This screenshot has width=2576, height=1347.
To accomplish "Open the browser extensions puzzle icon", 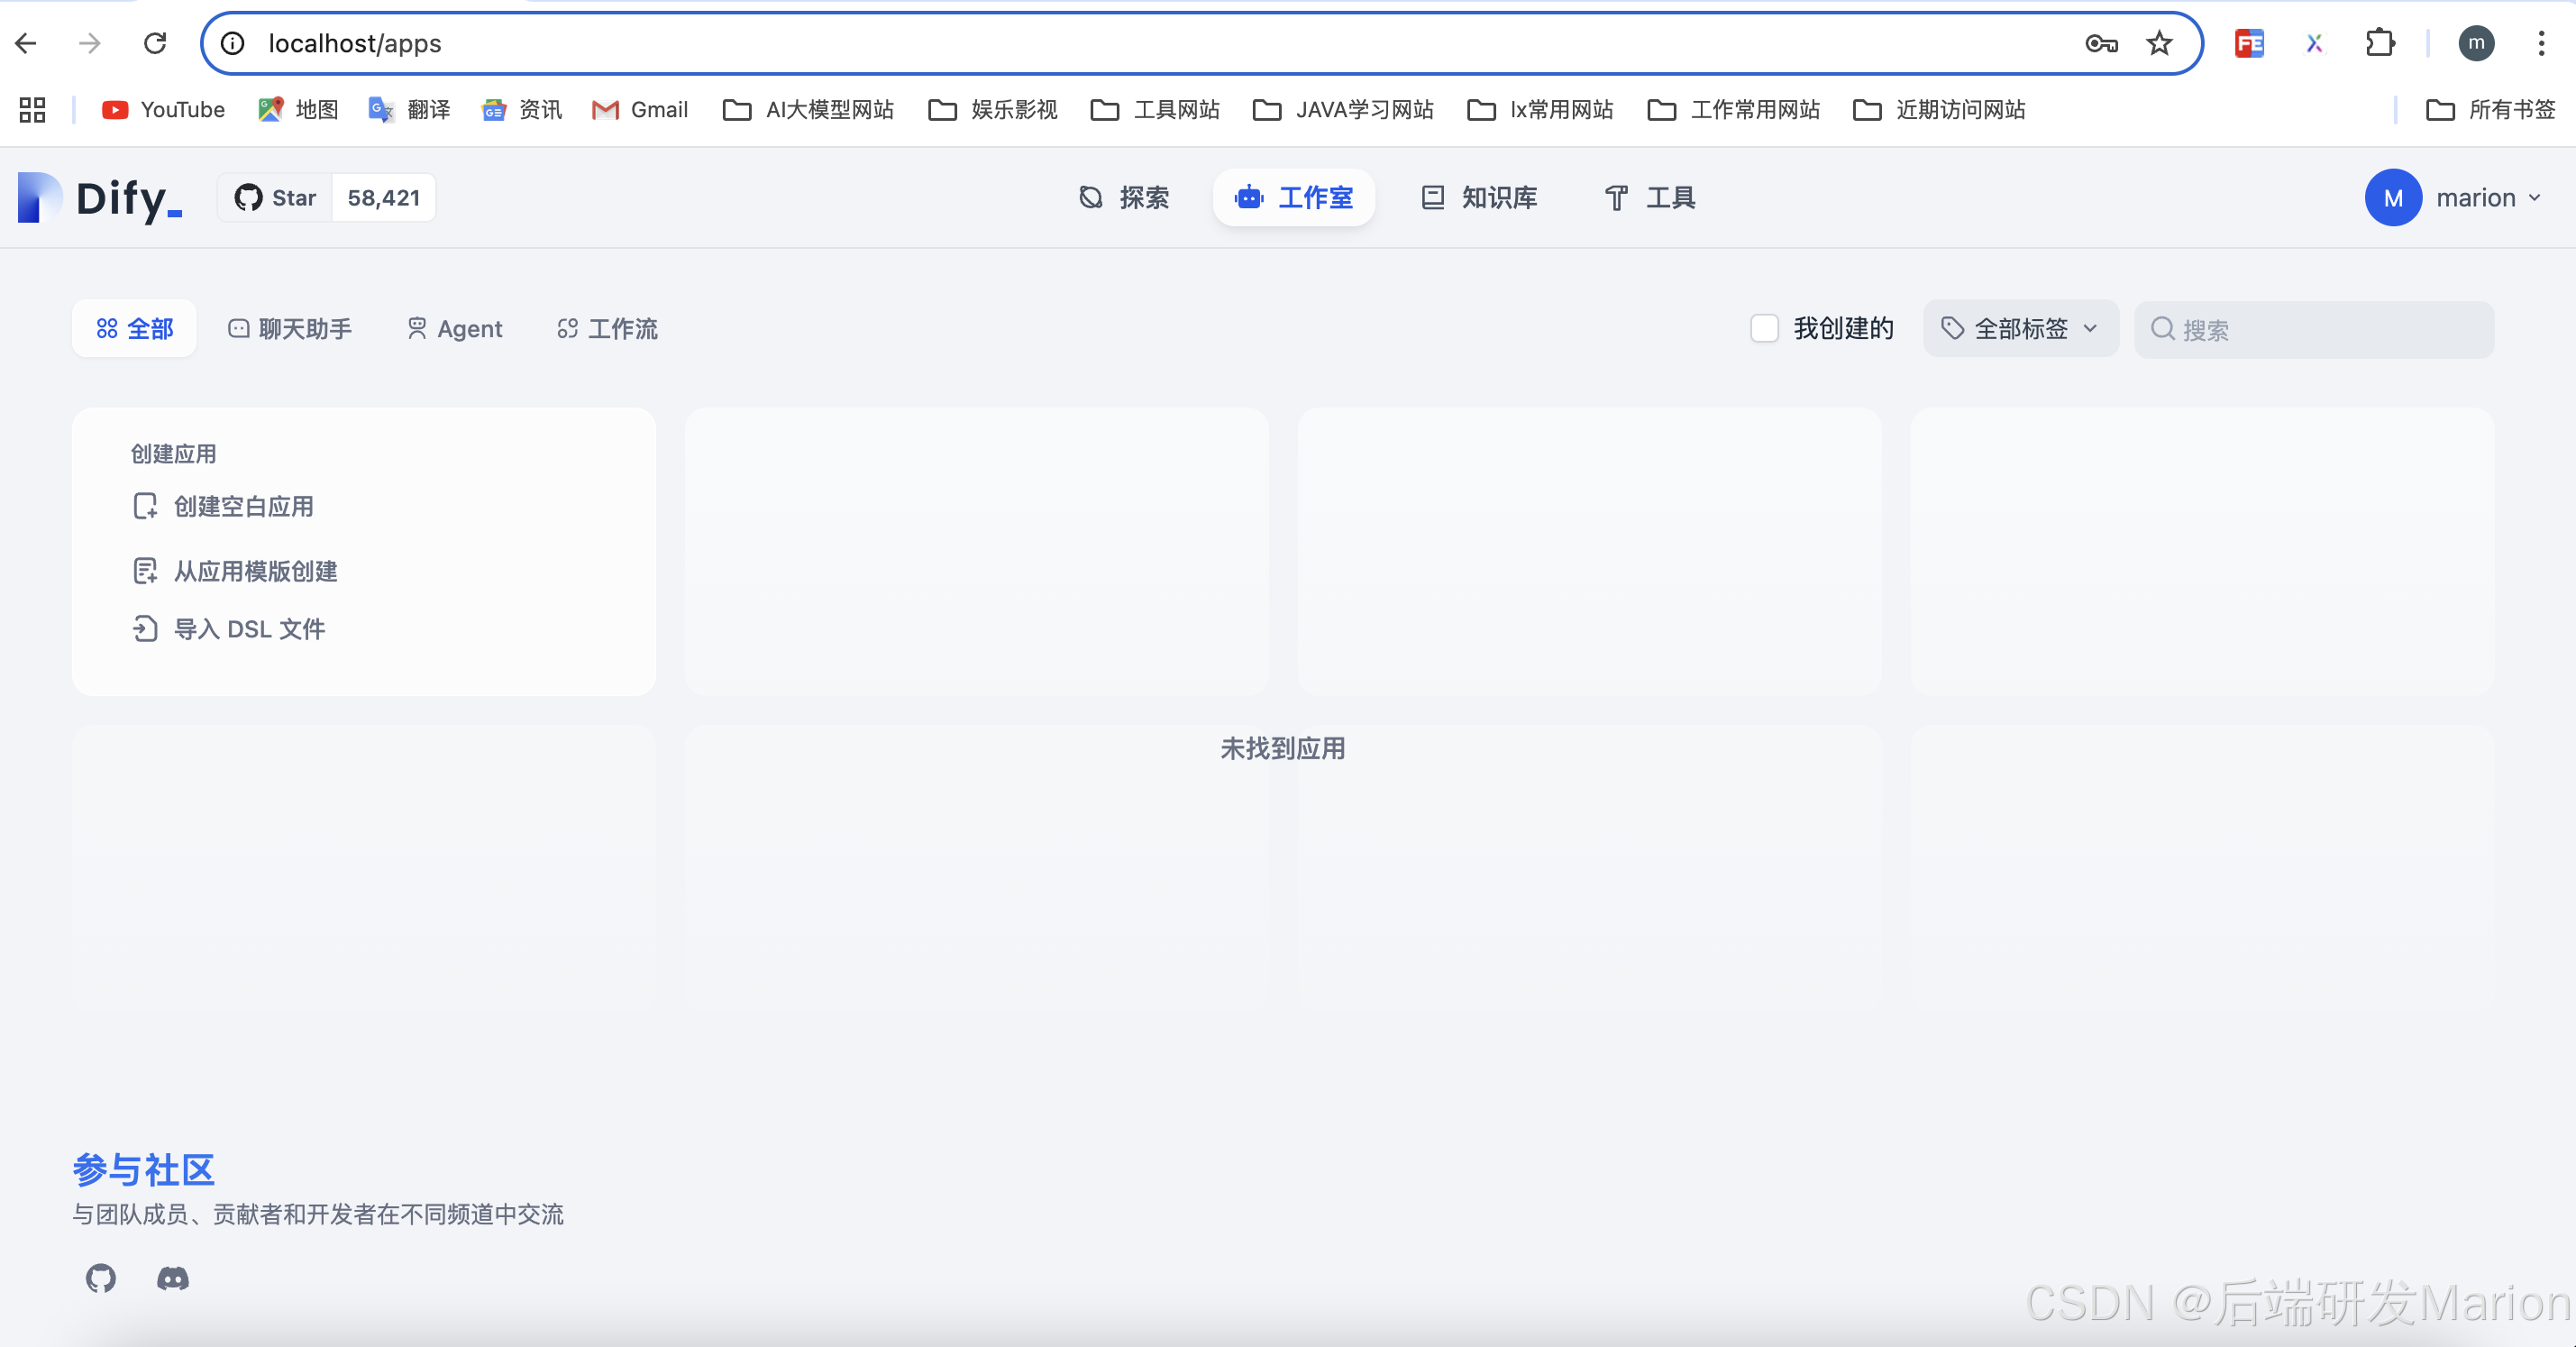I will pos(2380,43).
